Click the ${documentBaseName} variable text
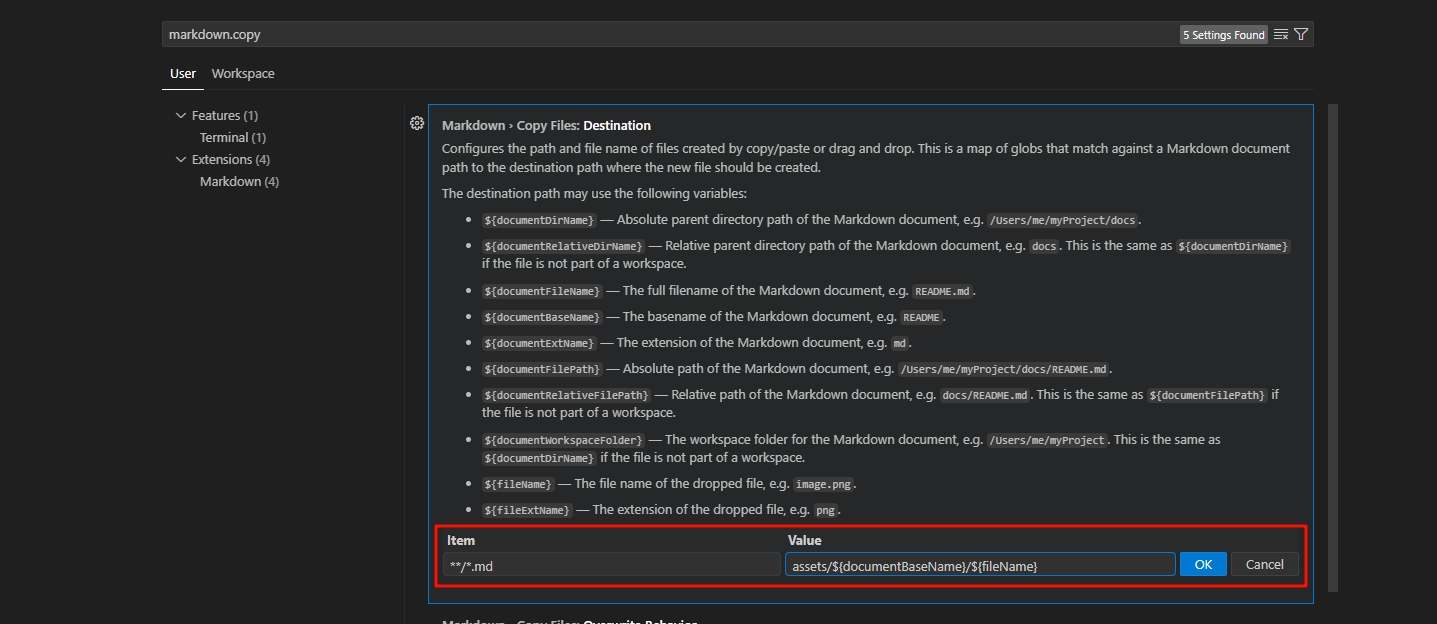 (x=542, y=317)
